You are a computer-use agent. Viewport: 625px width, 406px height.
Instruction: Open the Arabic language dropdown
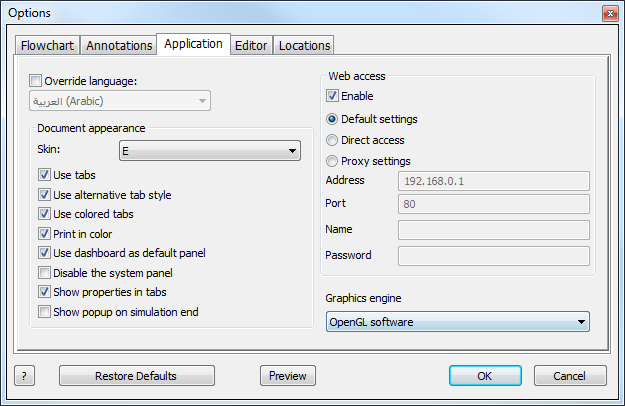pos(120,101)
